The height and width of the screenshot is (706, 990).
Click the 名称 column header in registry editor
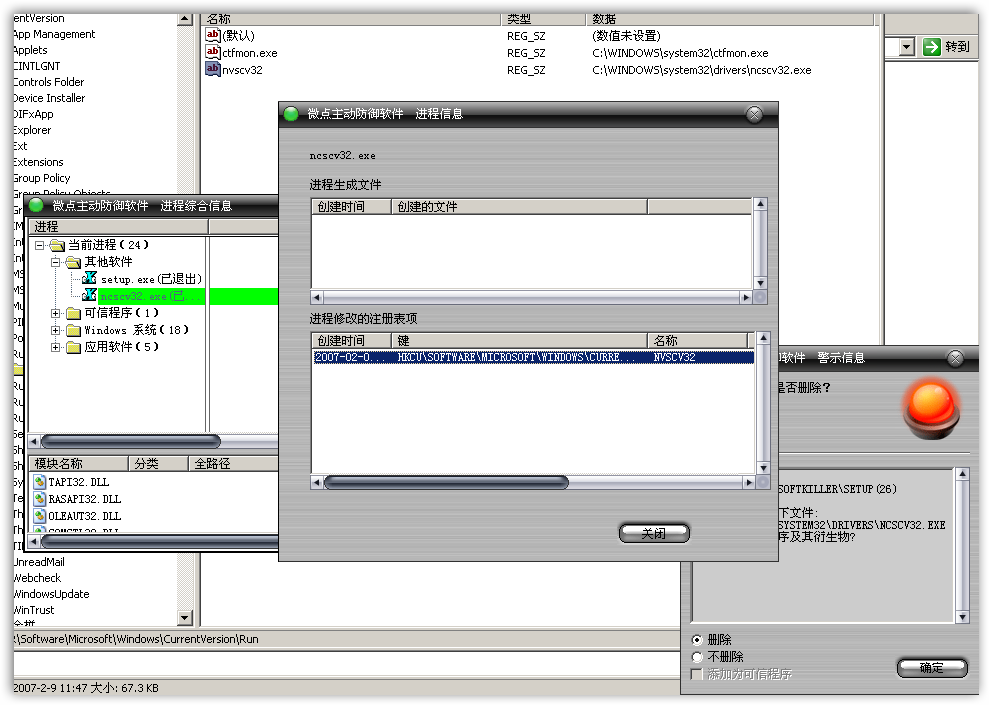[x=351, y=19]
